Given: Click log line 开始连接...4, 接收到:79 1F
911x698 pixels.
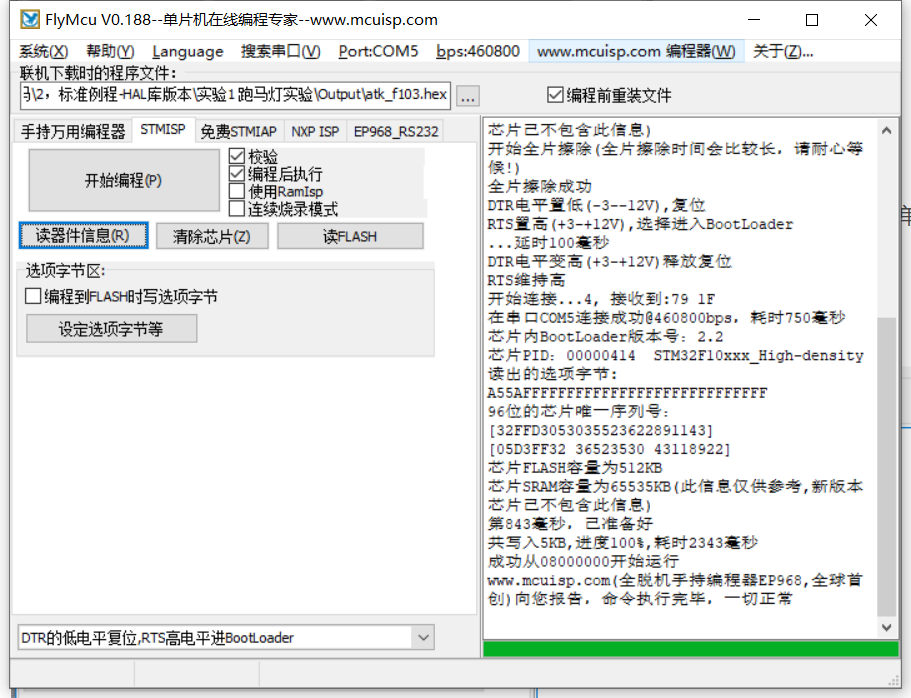Looking at the screenshot, I should click(601, 299).
